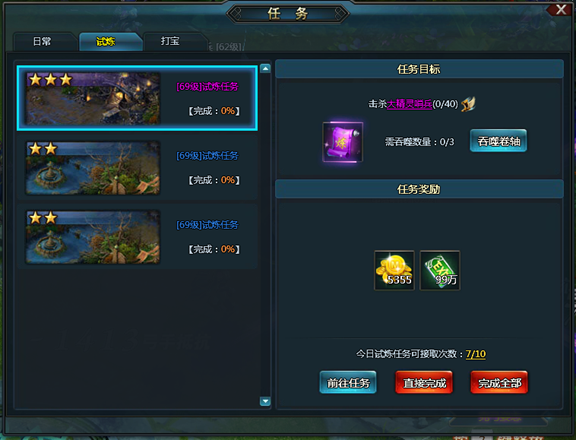Click the winged boot icon beside kill target
The height and width of the screenshot is (440, 576).
(x=468, y=104)
